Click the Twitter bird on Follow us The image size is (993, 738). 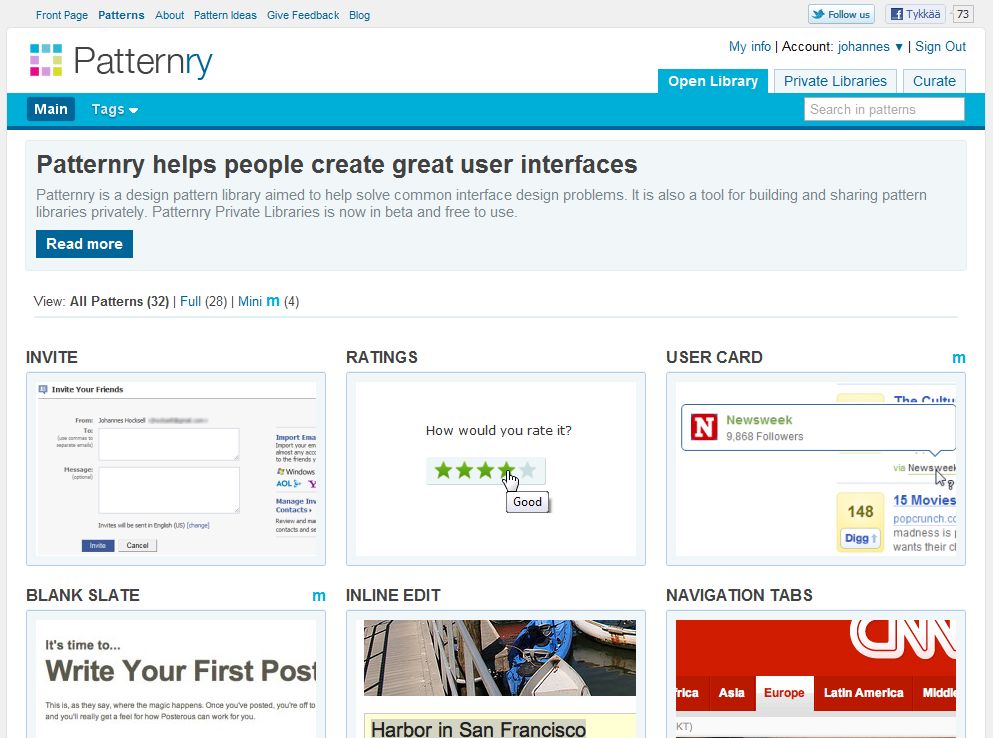coord(820,14)
